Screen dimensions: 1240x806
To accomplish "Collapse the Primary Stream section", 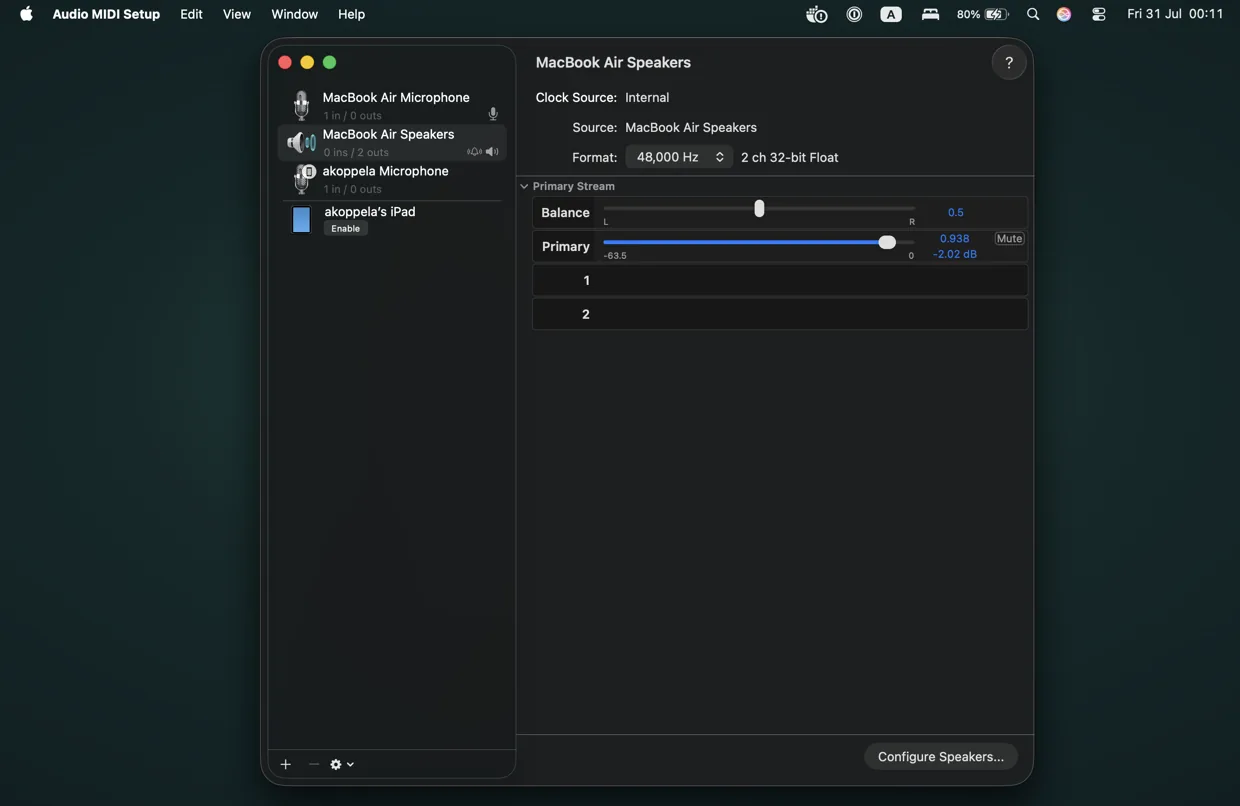I will tap(524, 186).
